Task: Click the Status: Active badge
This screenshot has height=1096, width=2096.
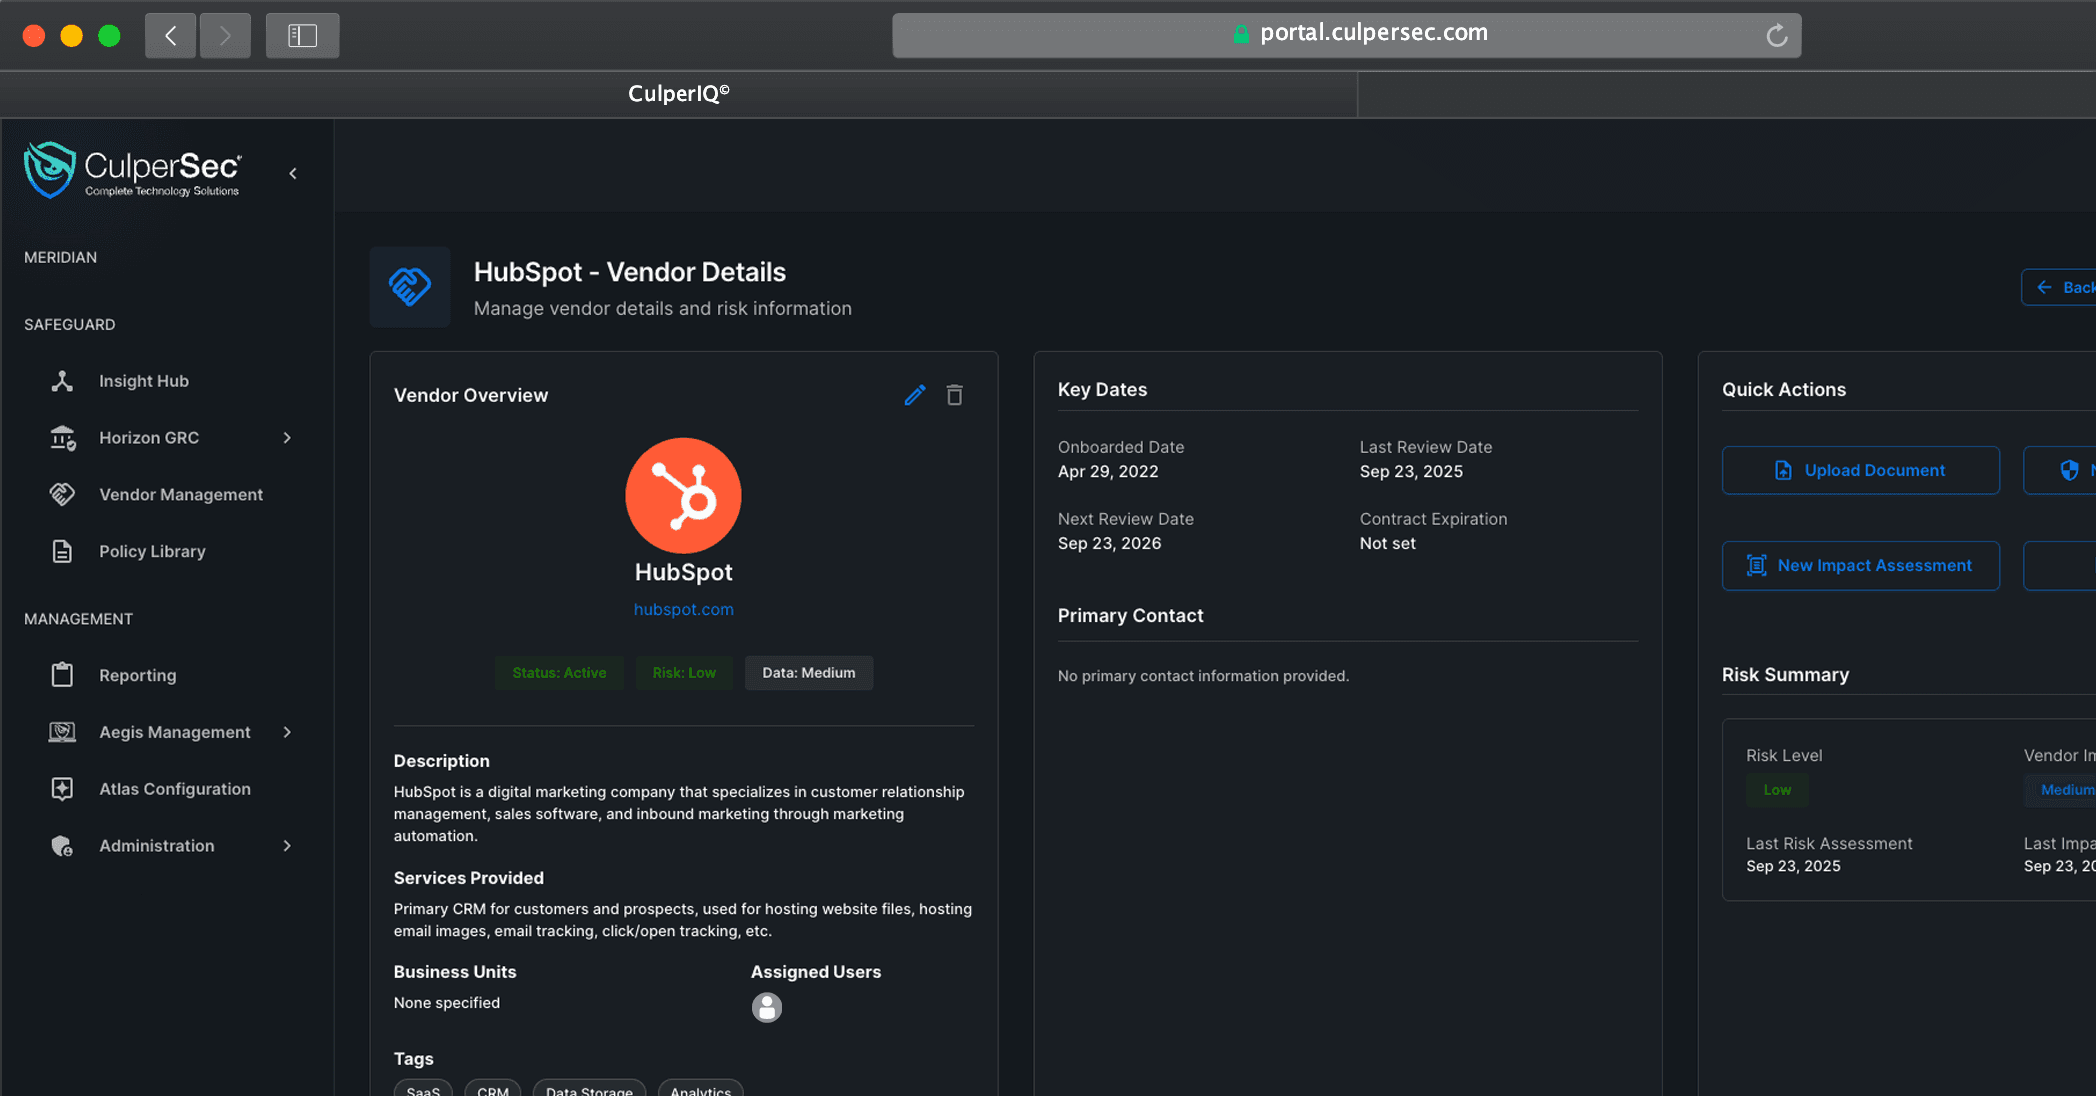Action: (559, 673)
